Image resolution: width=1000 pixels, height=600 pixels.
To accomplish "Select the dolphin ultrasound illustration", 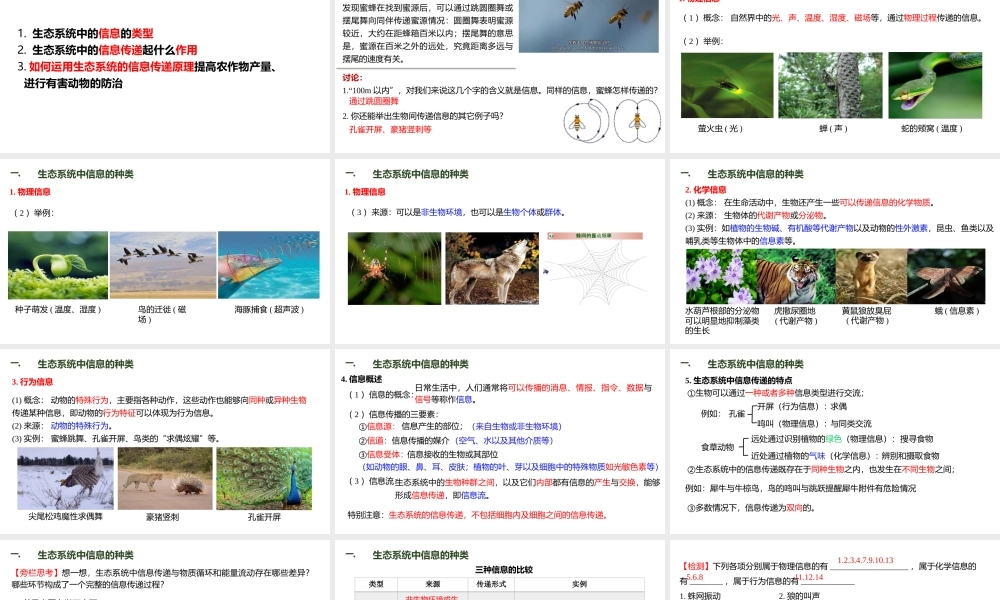I will point(268,265).
